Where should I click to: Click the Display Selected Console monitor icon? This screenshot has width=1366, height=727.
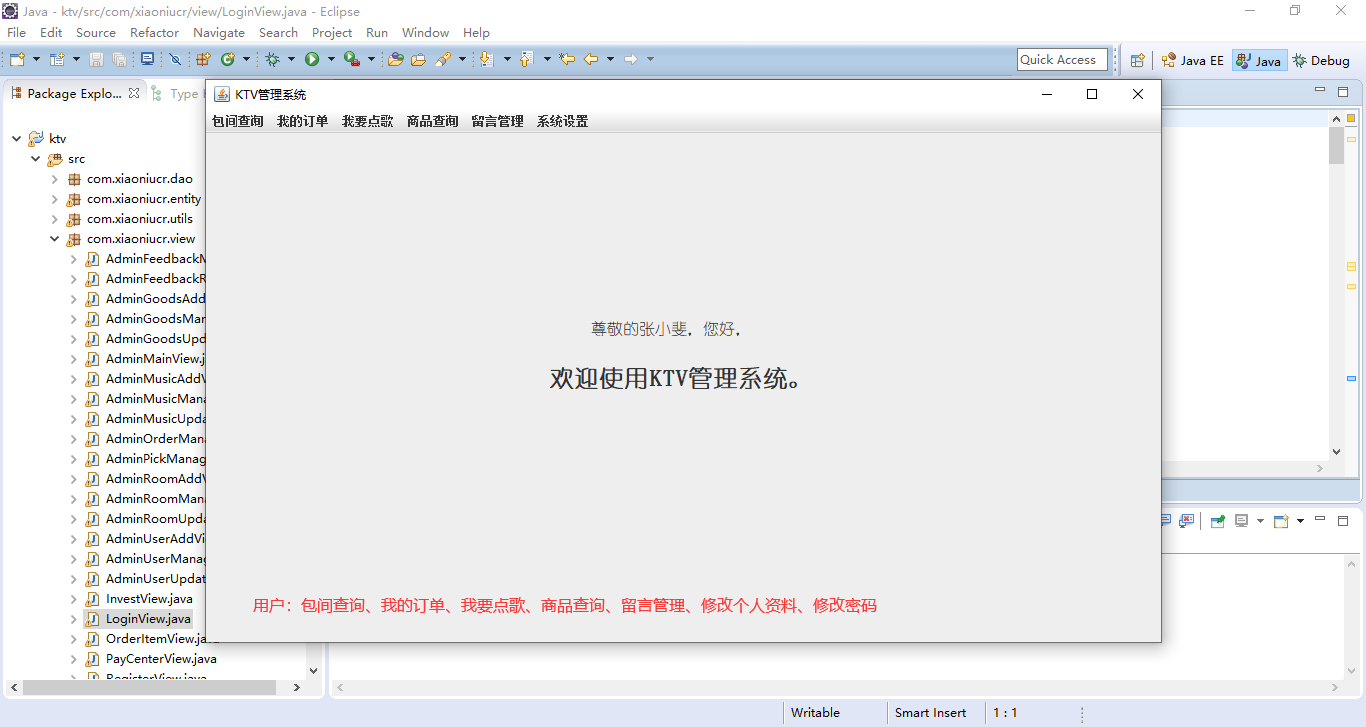(1242, 521)
